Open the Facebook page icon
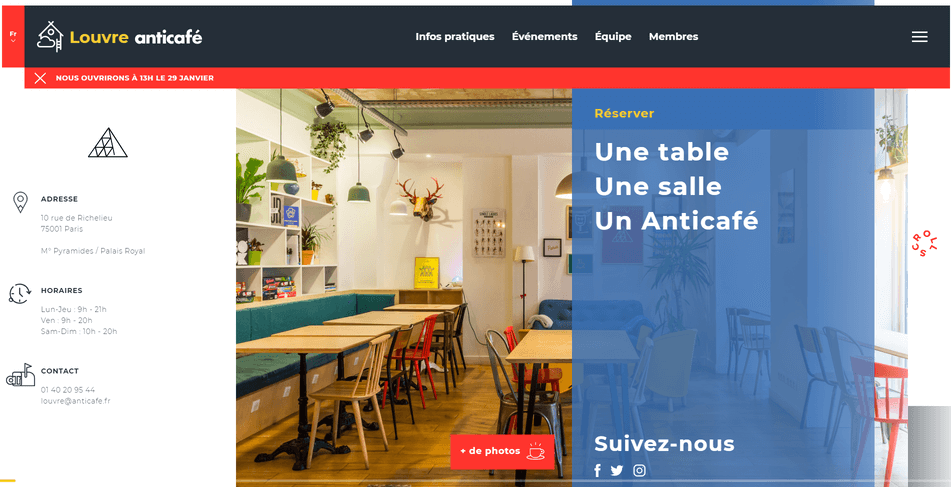 pyautogui.click(x=597, y=471)
